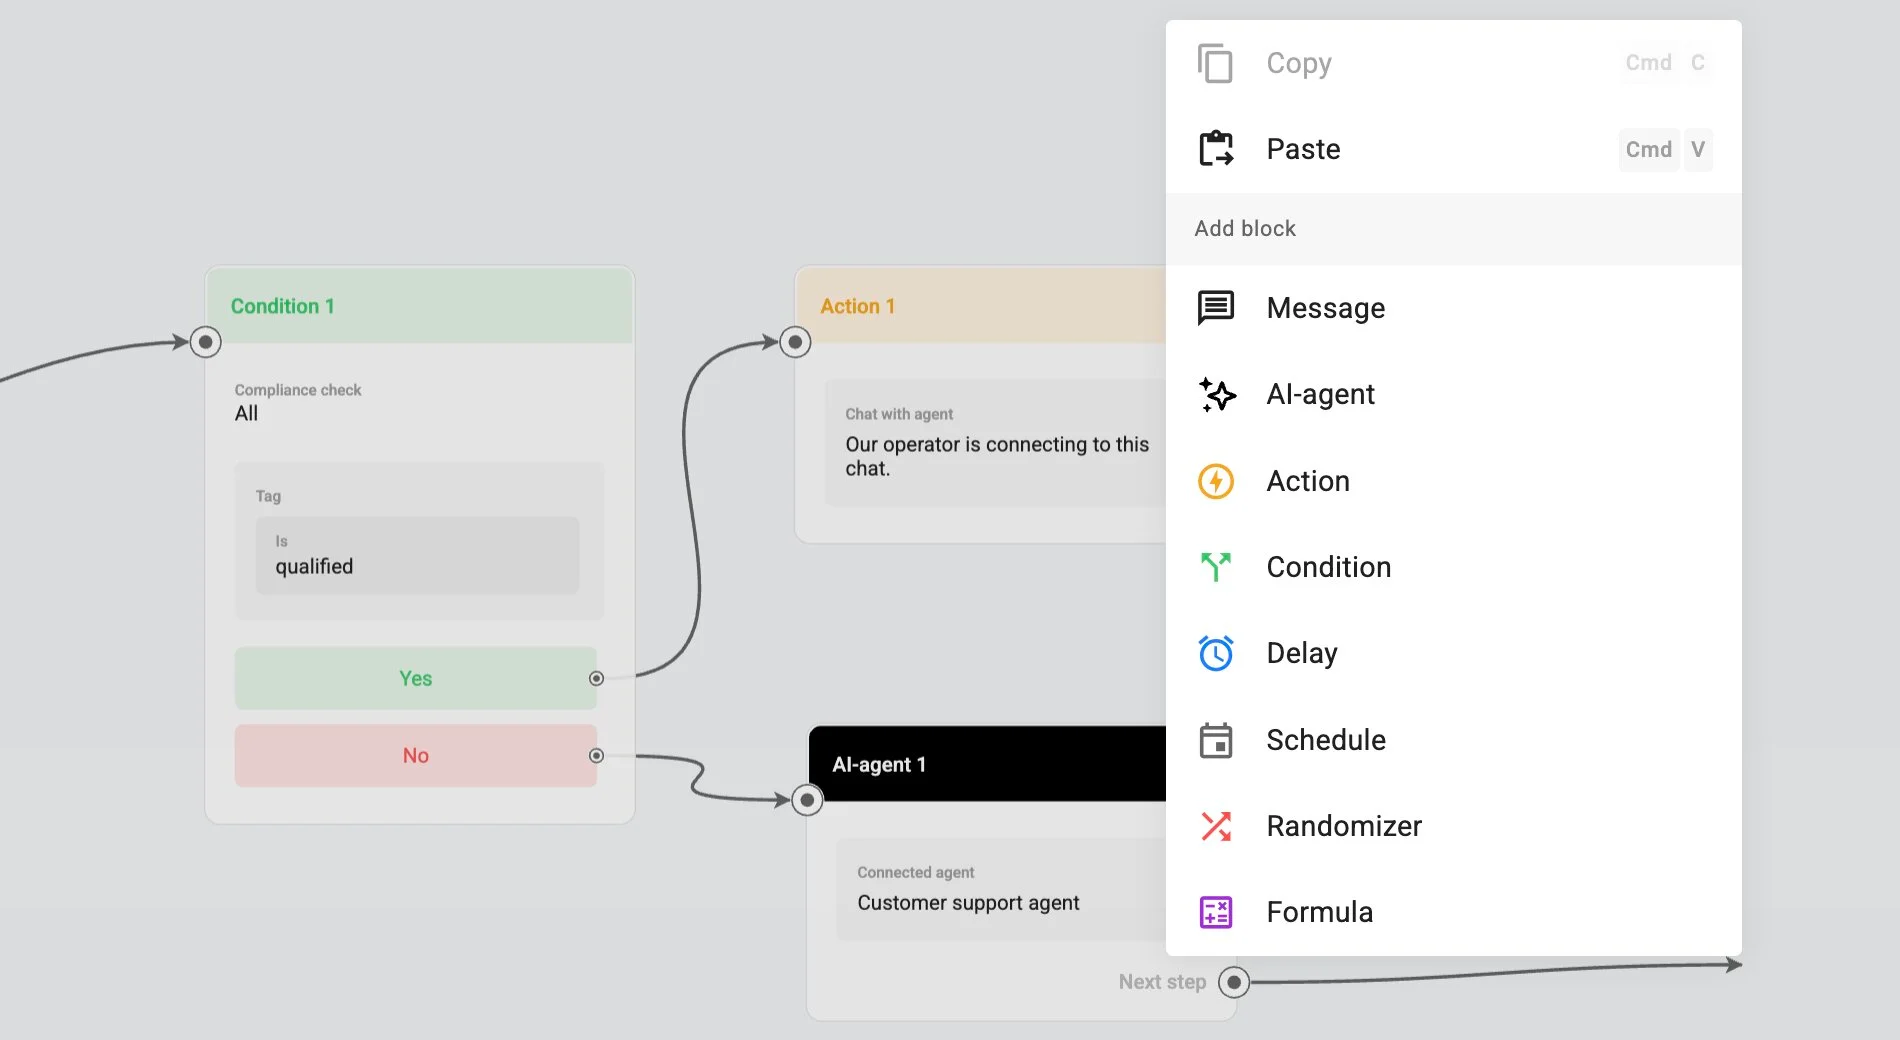Click the purple Formula calculator icon
Screen dimensions: 1900x1040
click(x=1216, y=912)
